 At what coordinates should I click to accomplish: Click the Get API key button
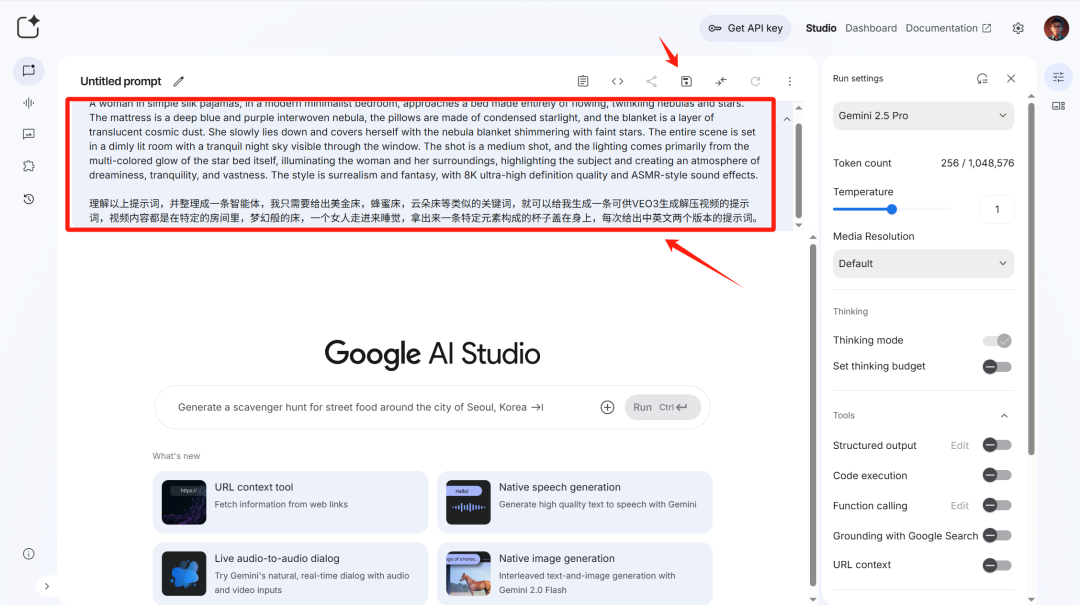[745, 28]
